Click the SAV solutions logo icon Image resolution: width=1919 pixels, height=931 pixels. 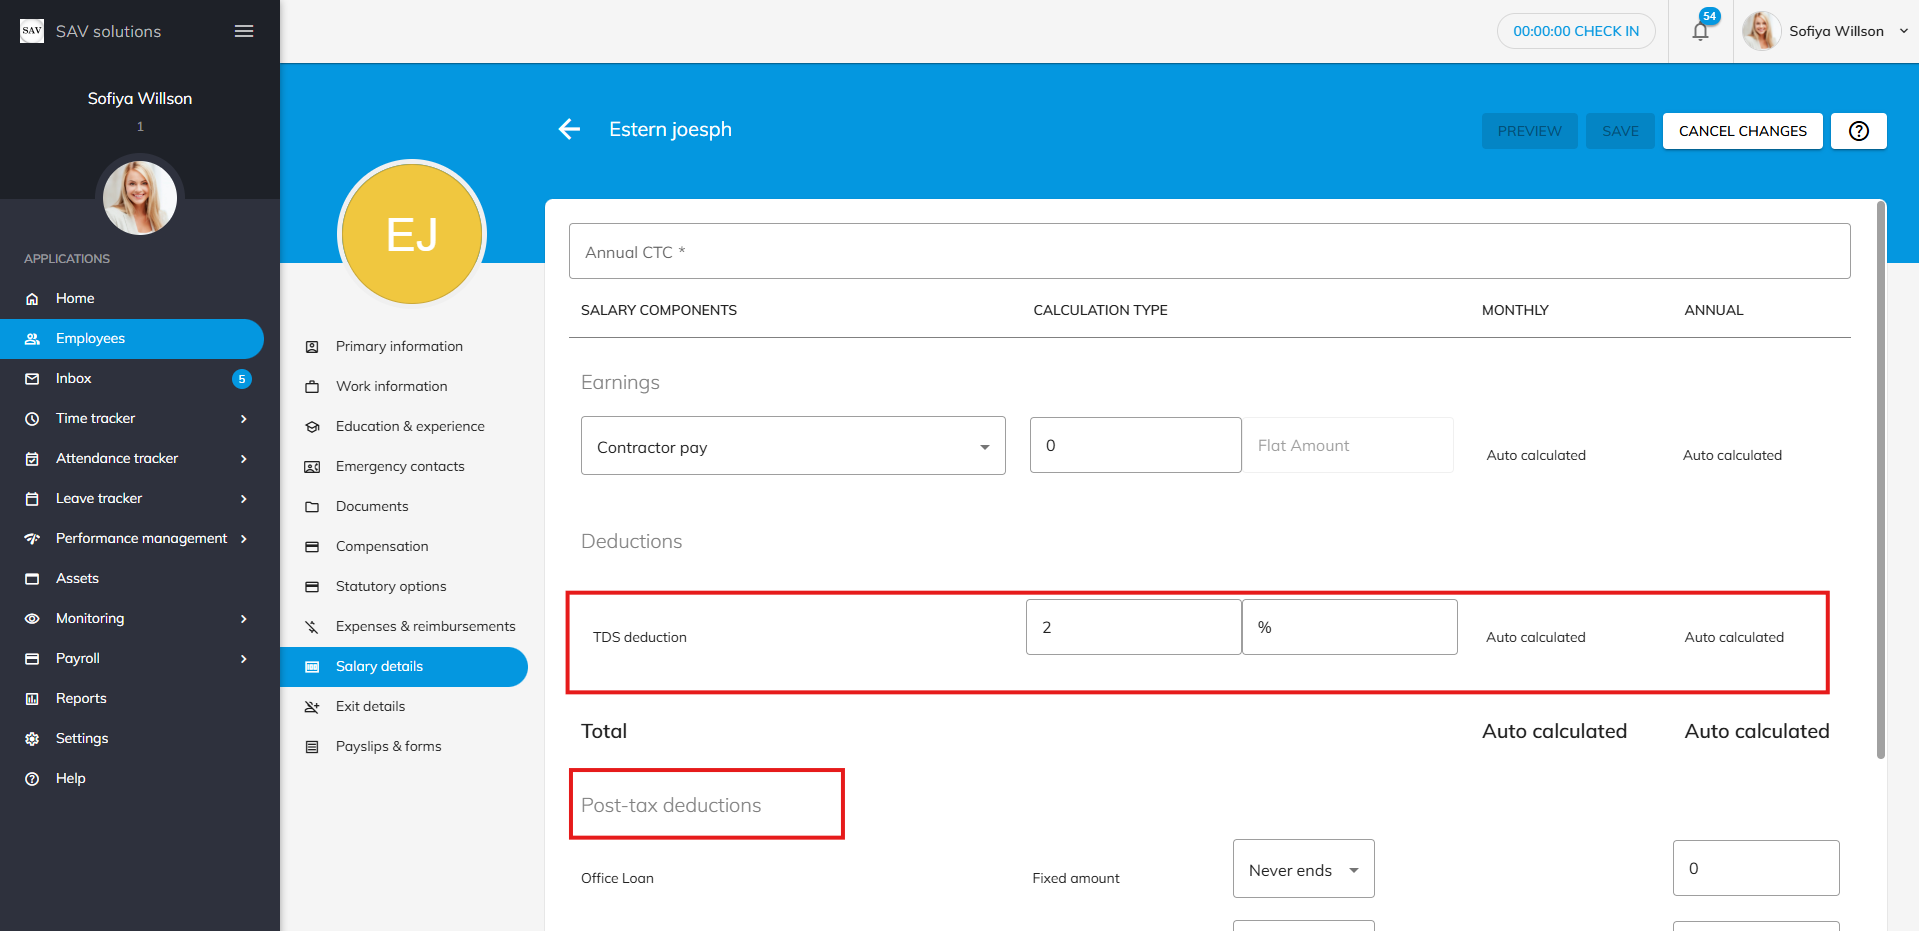tap(32, 31)
